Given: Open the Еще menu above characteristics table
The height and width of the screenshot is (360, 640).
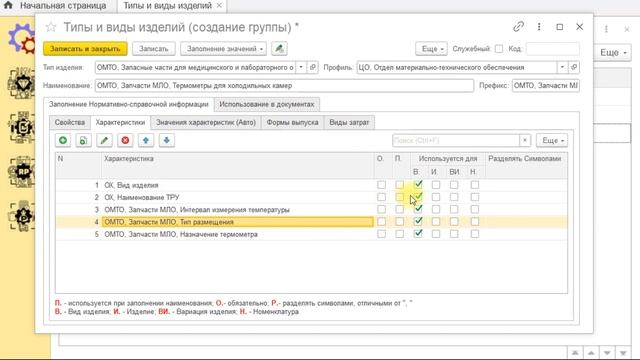Looking at the screenshot, I should pos(552,140).
